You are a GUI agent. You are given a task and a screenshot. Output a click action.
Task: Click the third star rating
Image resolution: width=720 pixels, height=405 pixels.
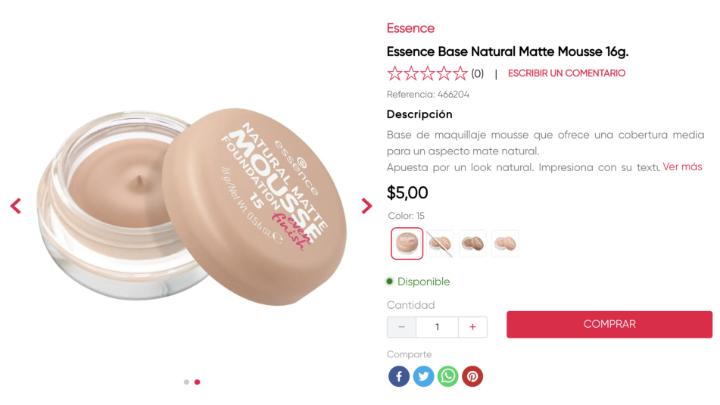(x=427, y=73)
